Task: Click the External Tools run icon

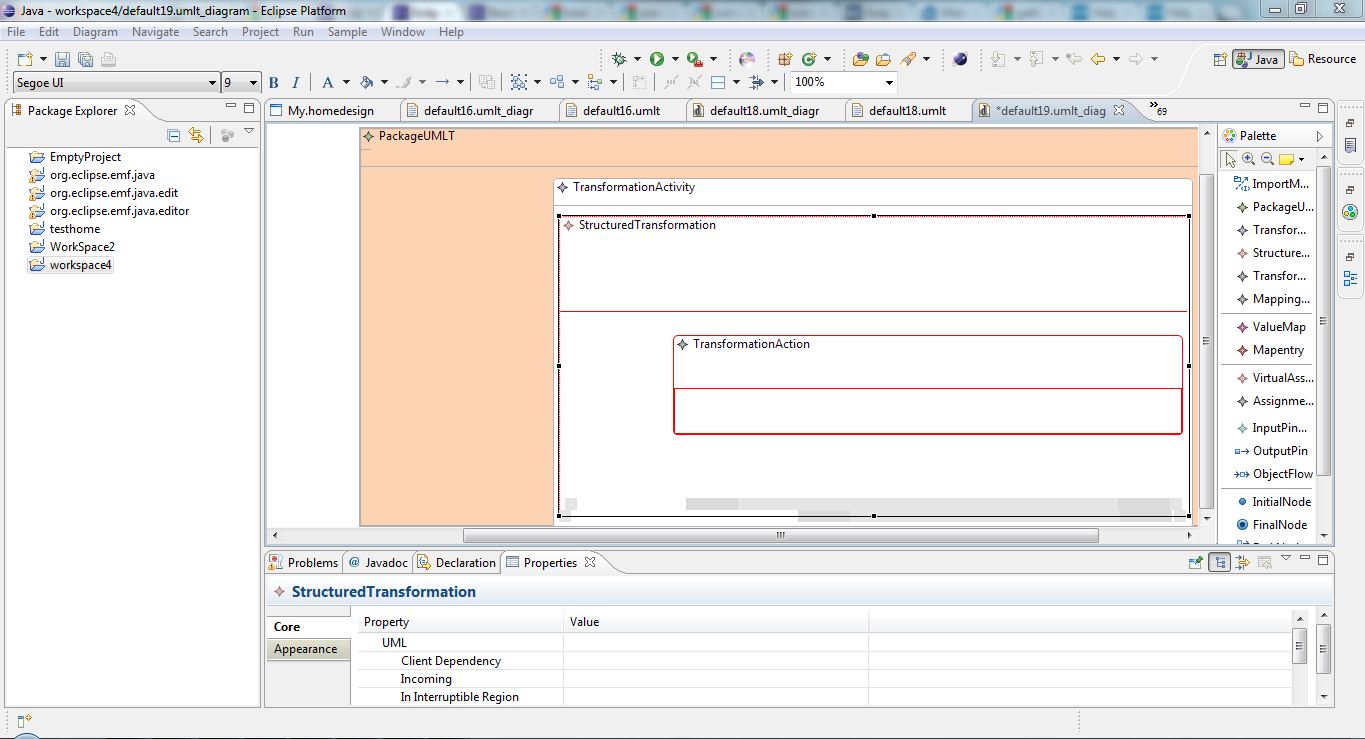Action: (694, 59)
